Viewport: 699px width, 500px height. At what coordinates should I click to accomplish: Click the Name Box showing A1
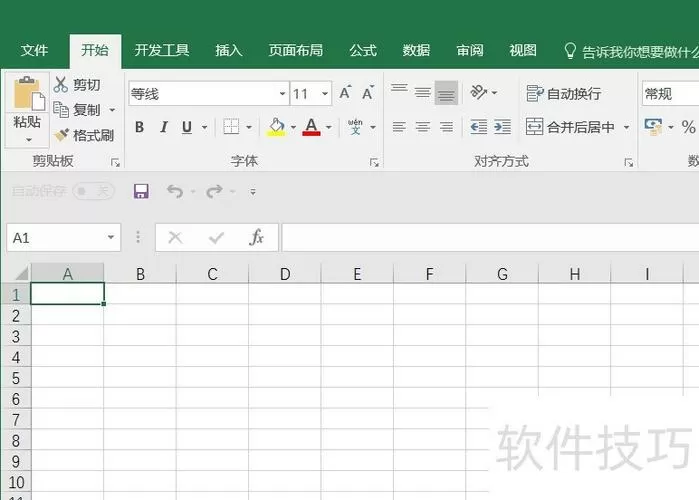click(64, 238)
